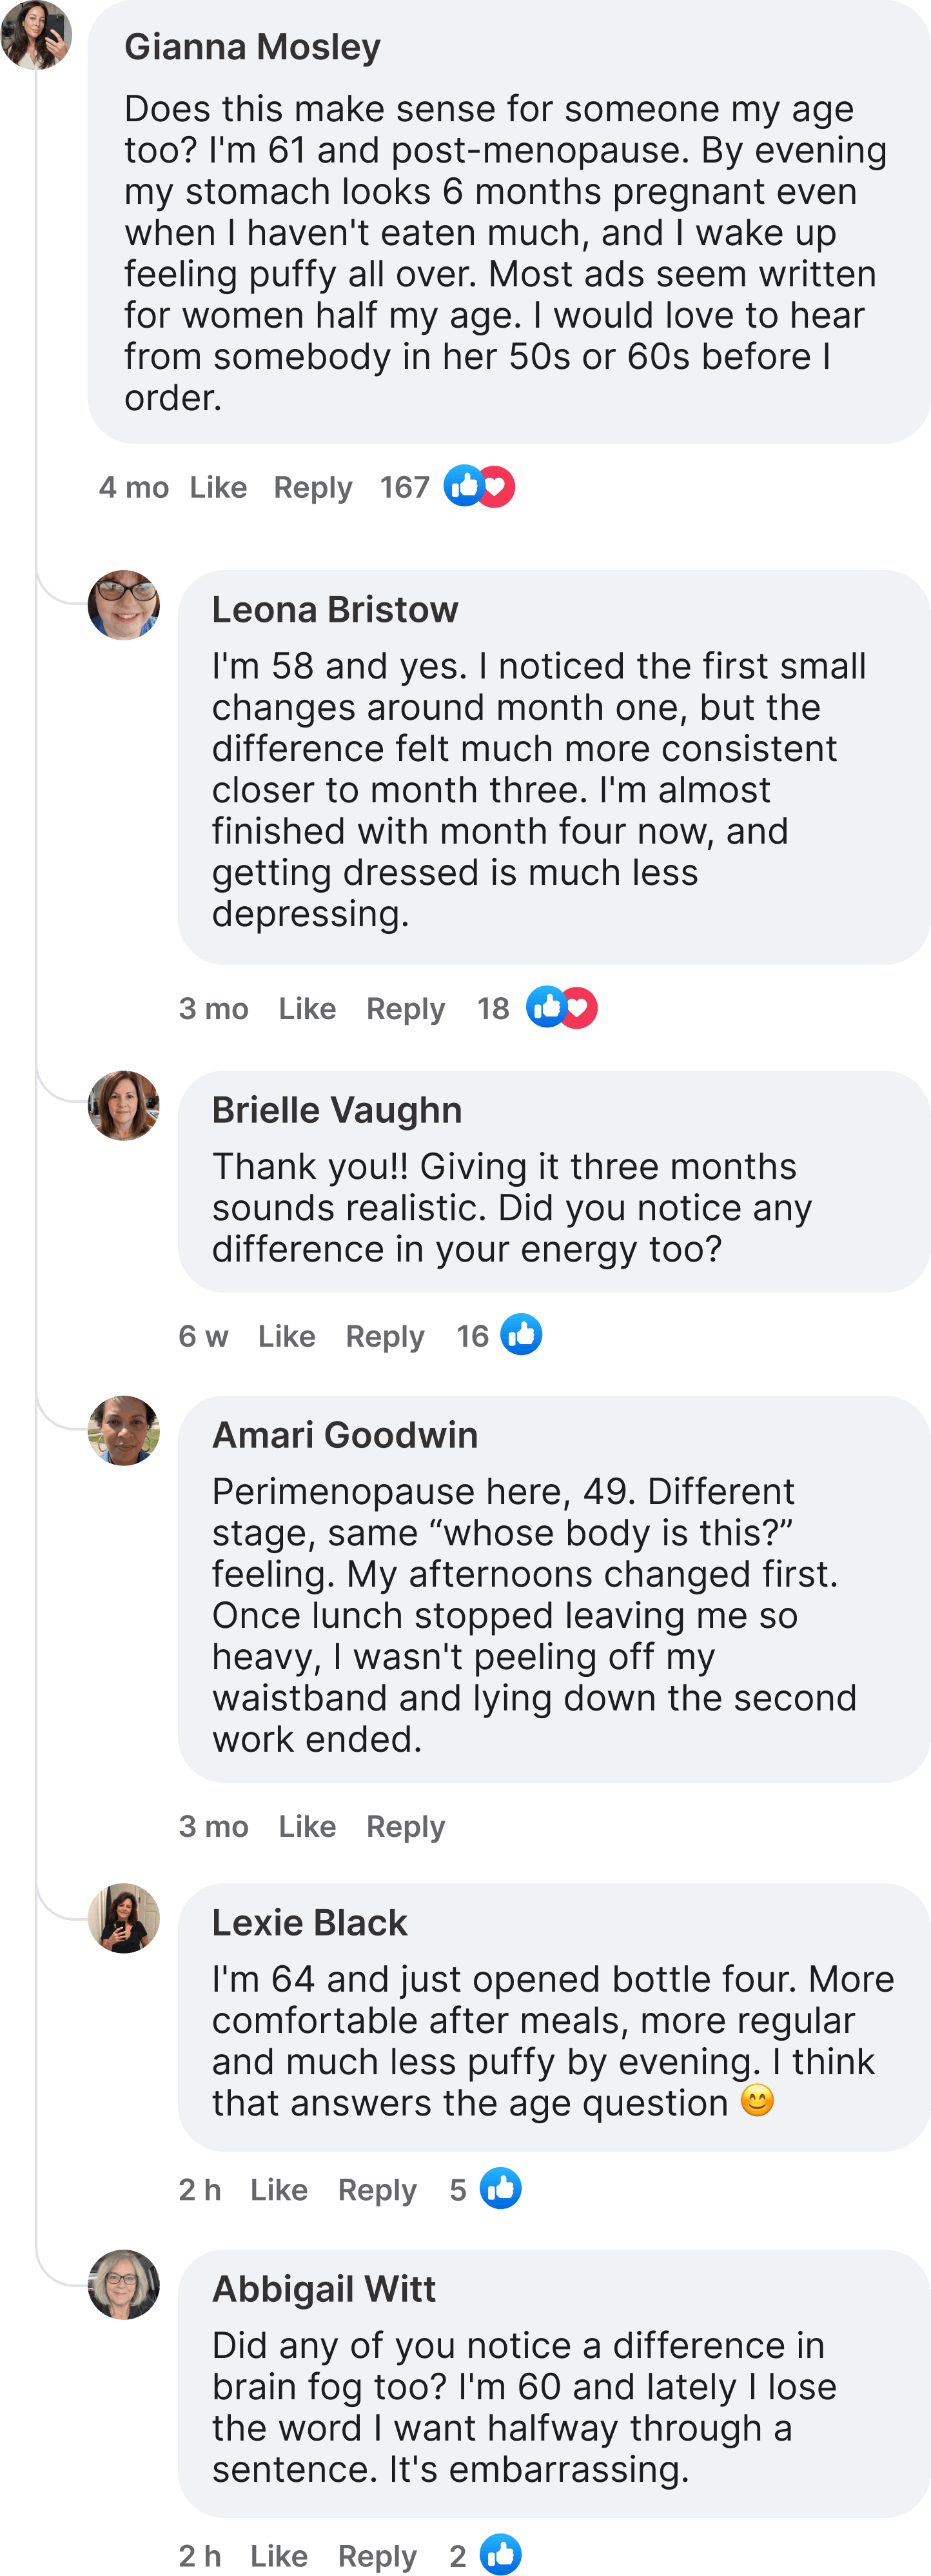Viewport: 931px width, 2576px height.
Task: Like Gianna Mosley's comment
Action: [218, 487]
